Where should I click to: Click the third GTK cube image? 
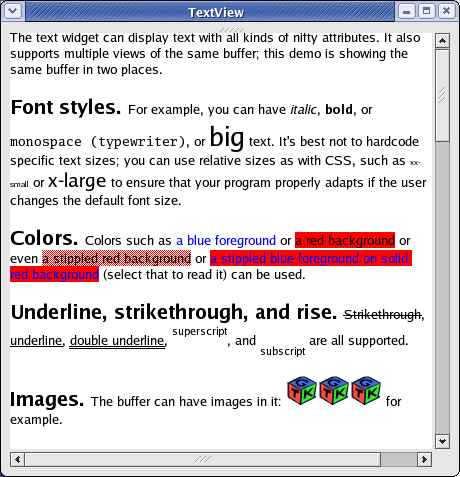click(x=366, y=391)
